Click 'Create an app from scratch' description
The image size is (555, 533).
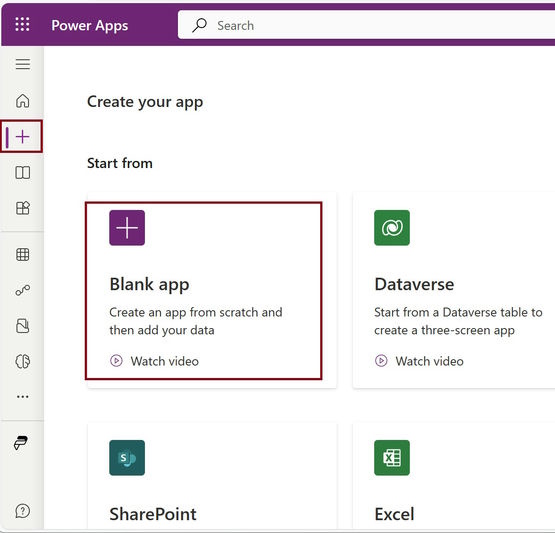pyautogui.click(x=196, y=321)
